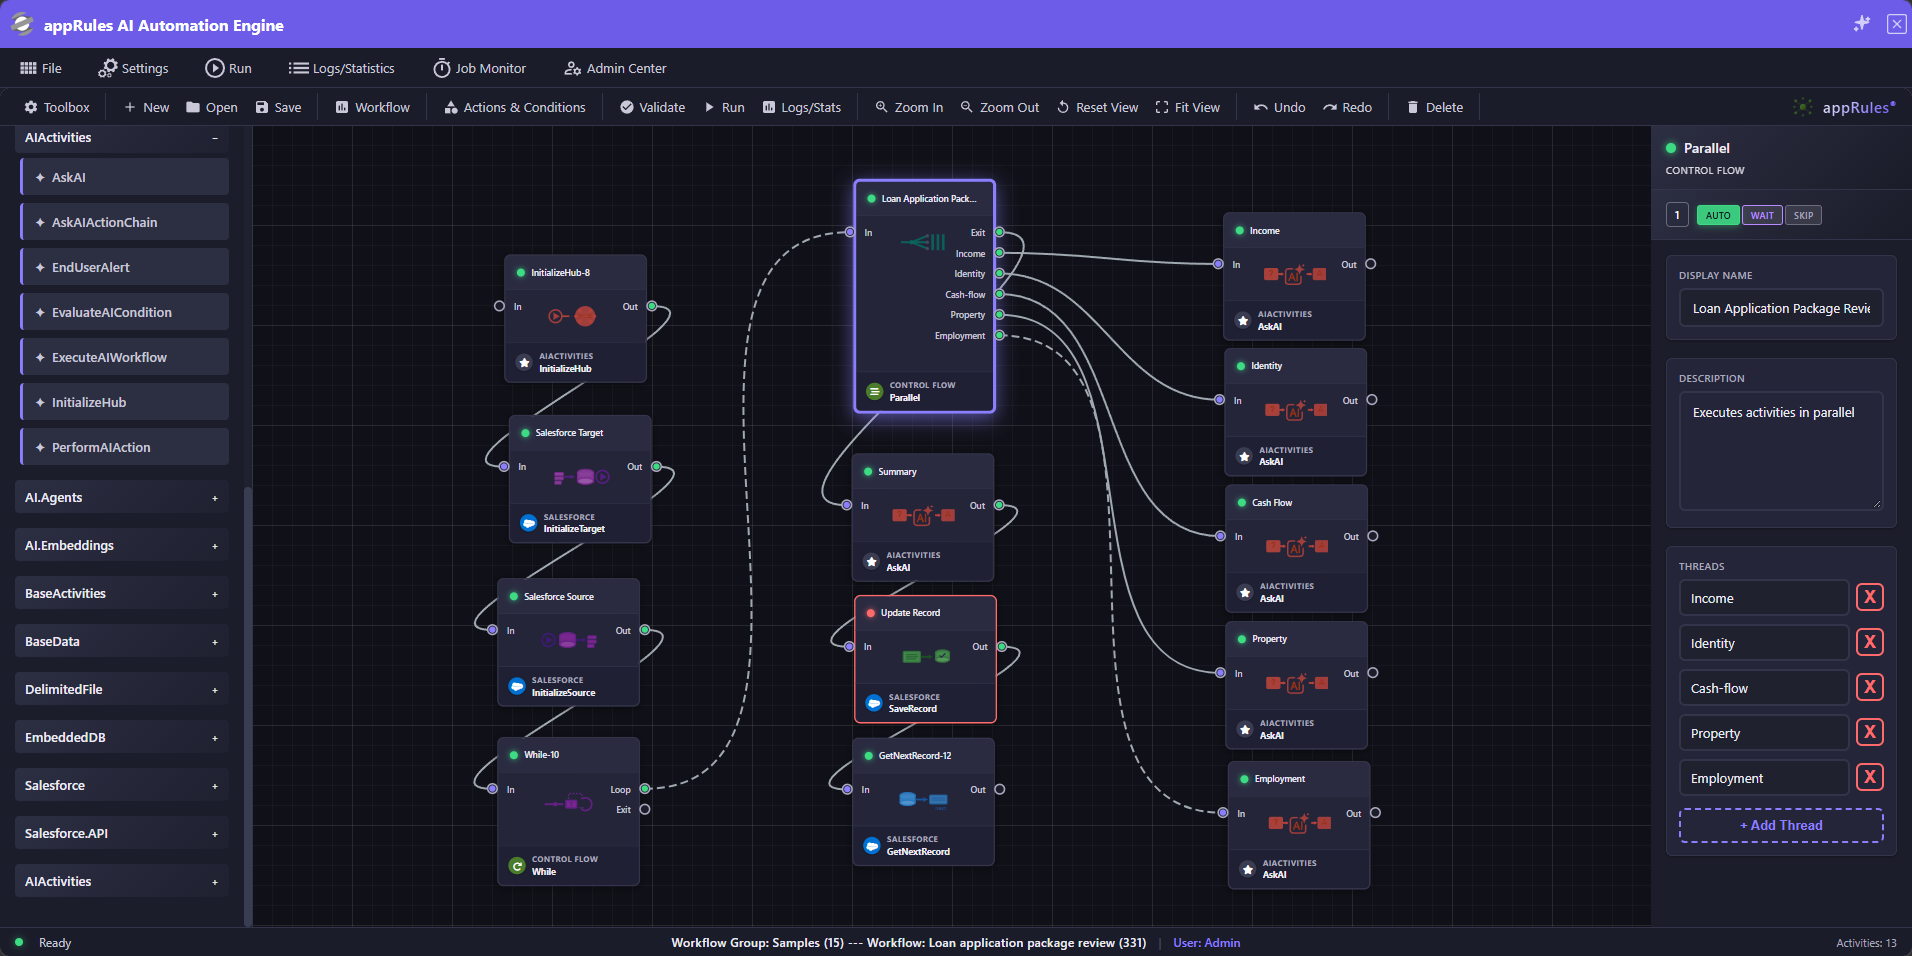
Task: Validate the workflow
Action: [652, 107]
